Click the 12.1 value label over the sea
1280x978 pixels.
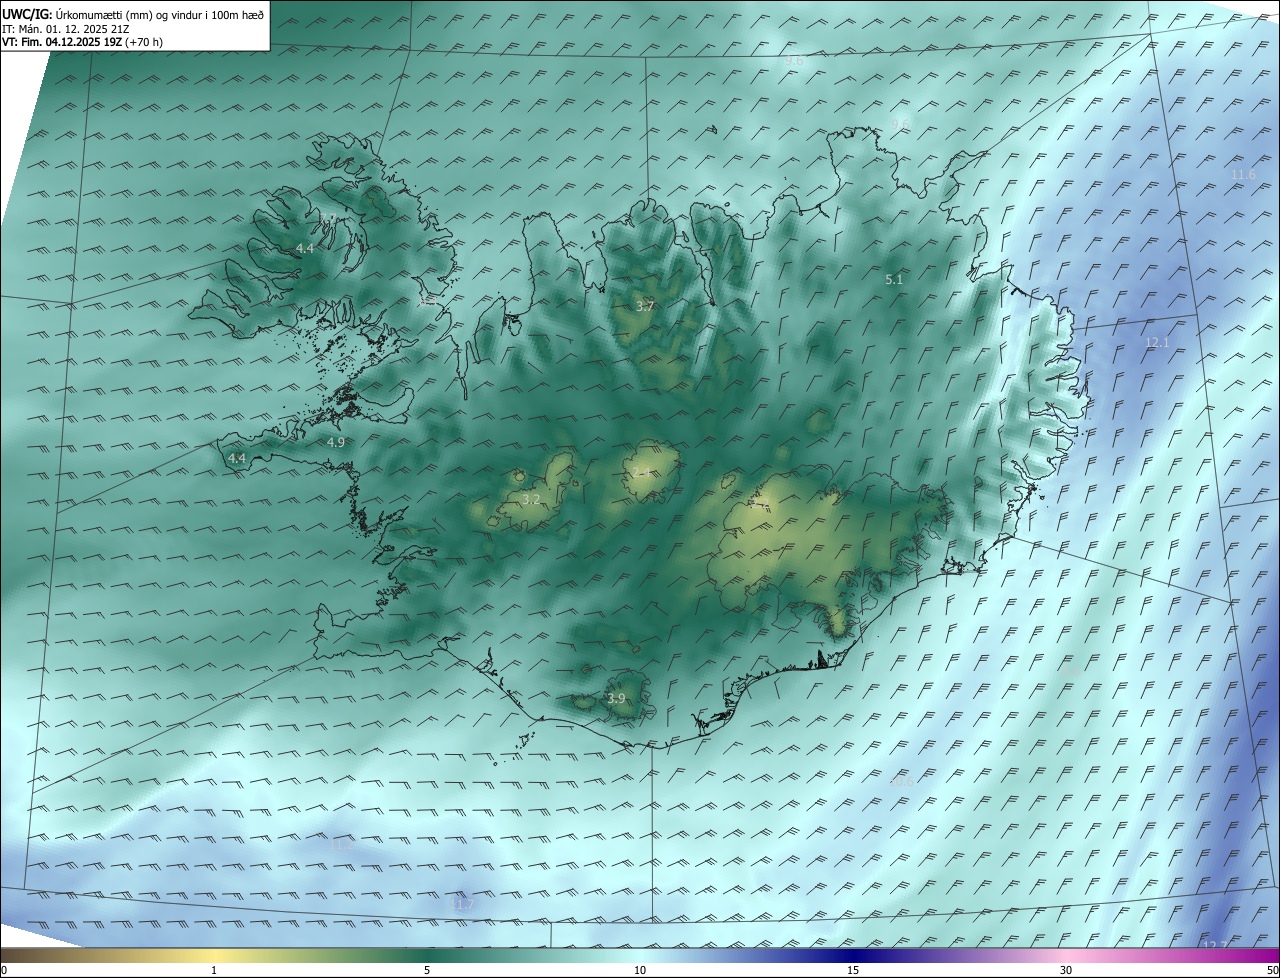[1157, 342]
